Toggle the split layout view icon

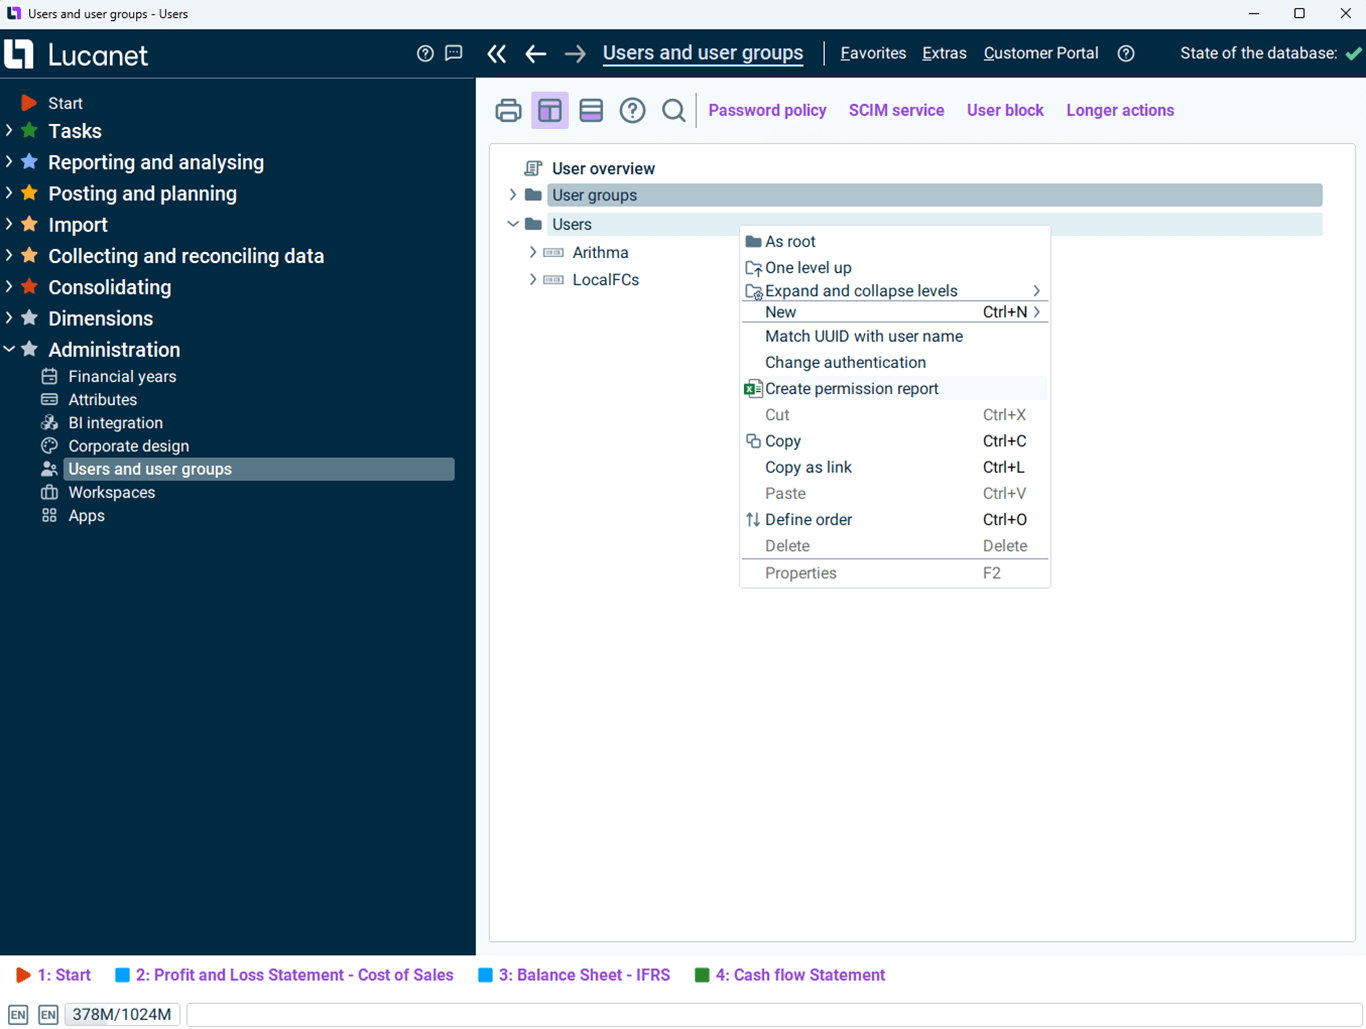(x=550, y=110)
